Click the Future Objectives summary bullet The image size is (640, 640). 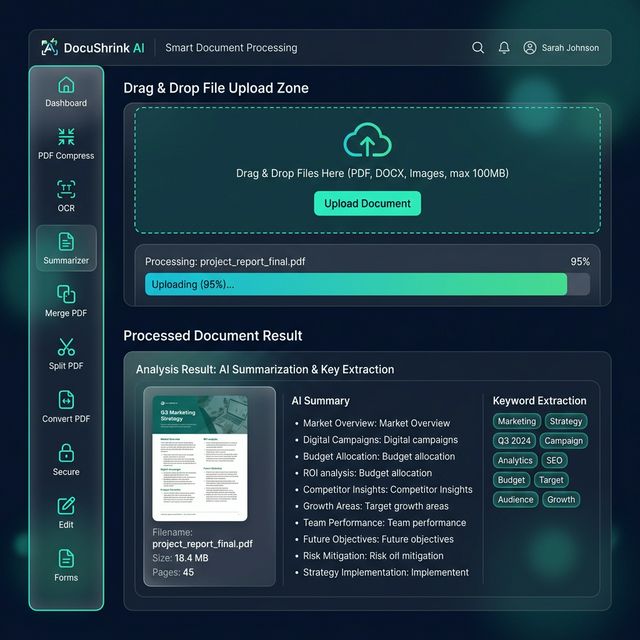pyautogui.click(x=378, y=539)
